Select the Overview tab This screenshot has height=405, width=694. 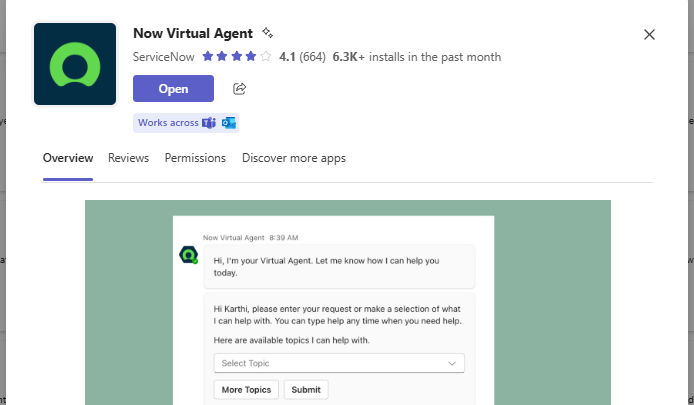click(68, 158)
